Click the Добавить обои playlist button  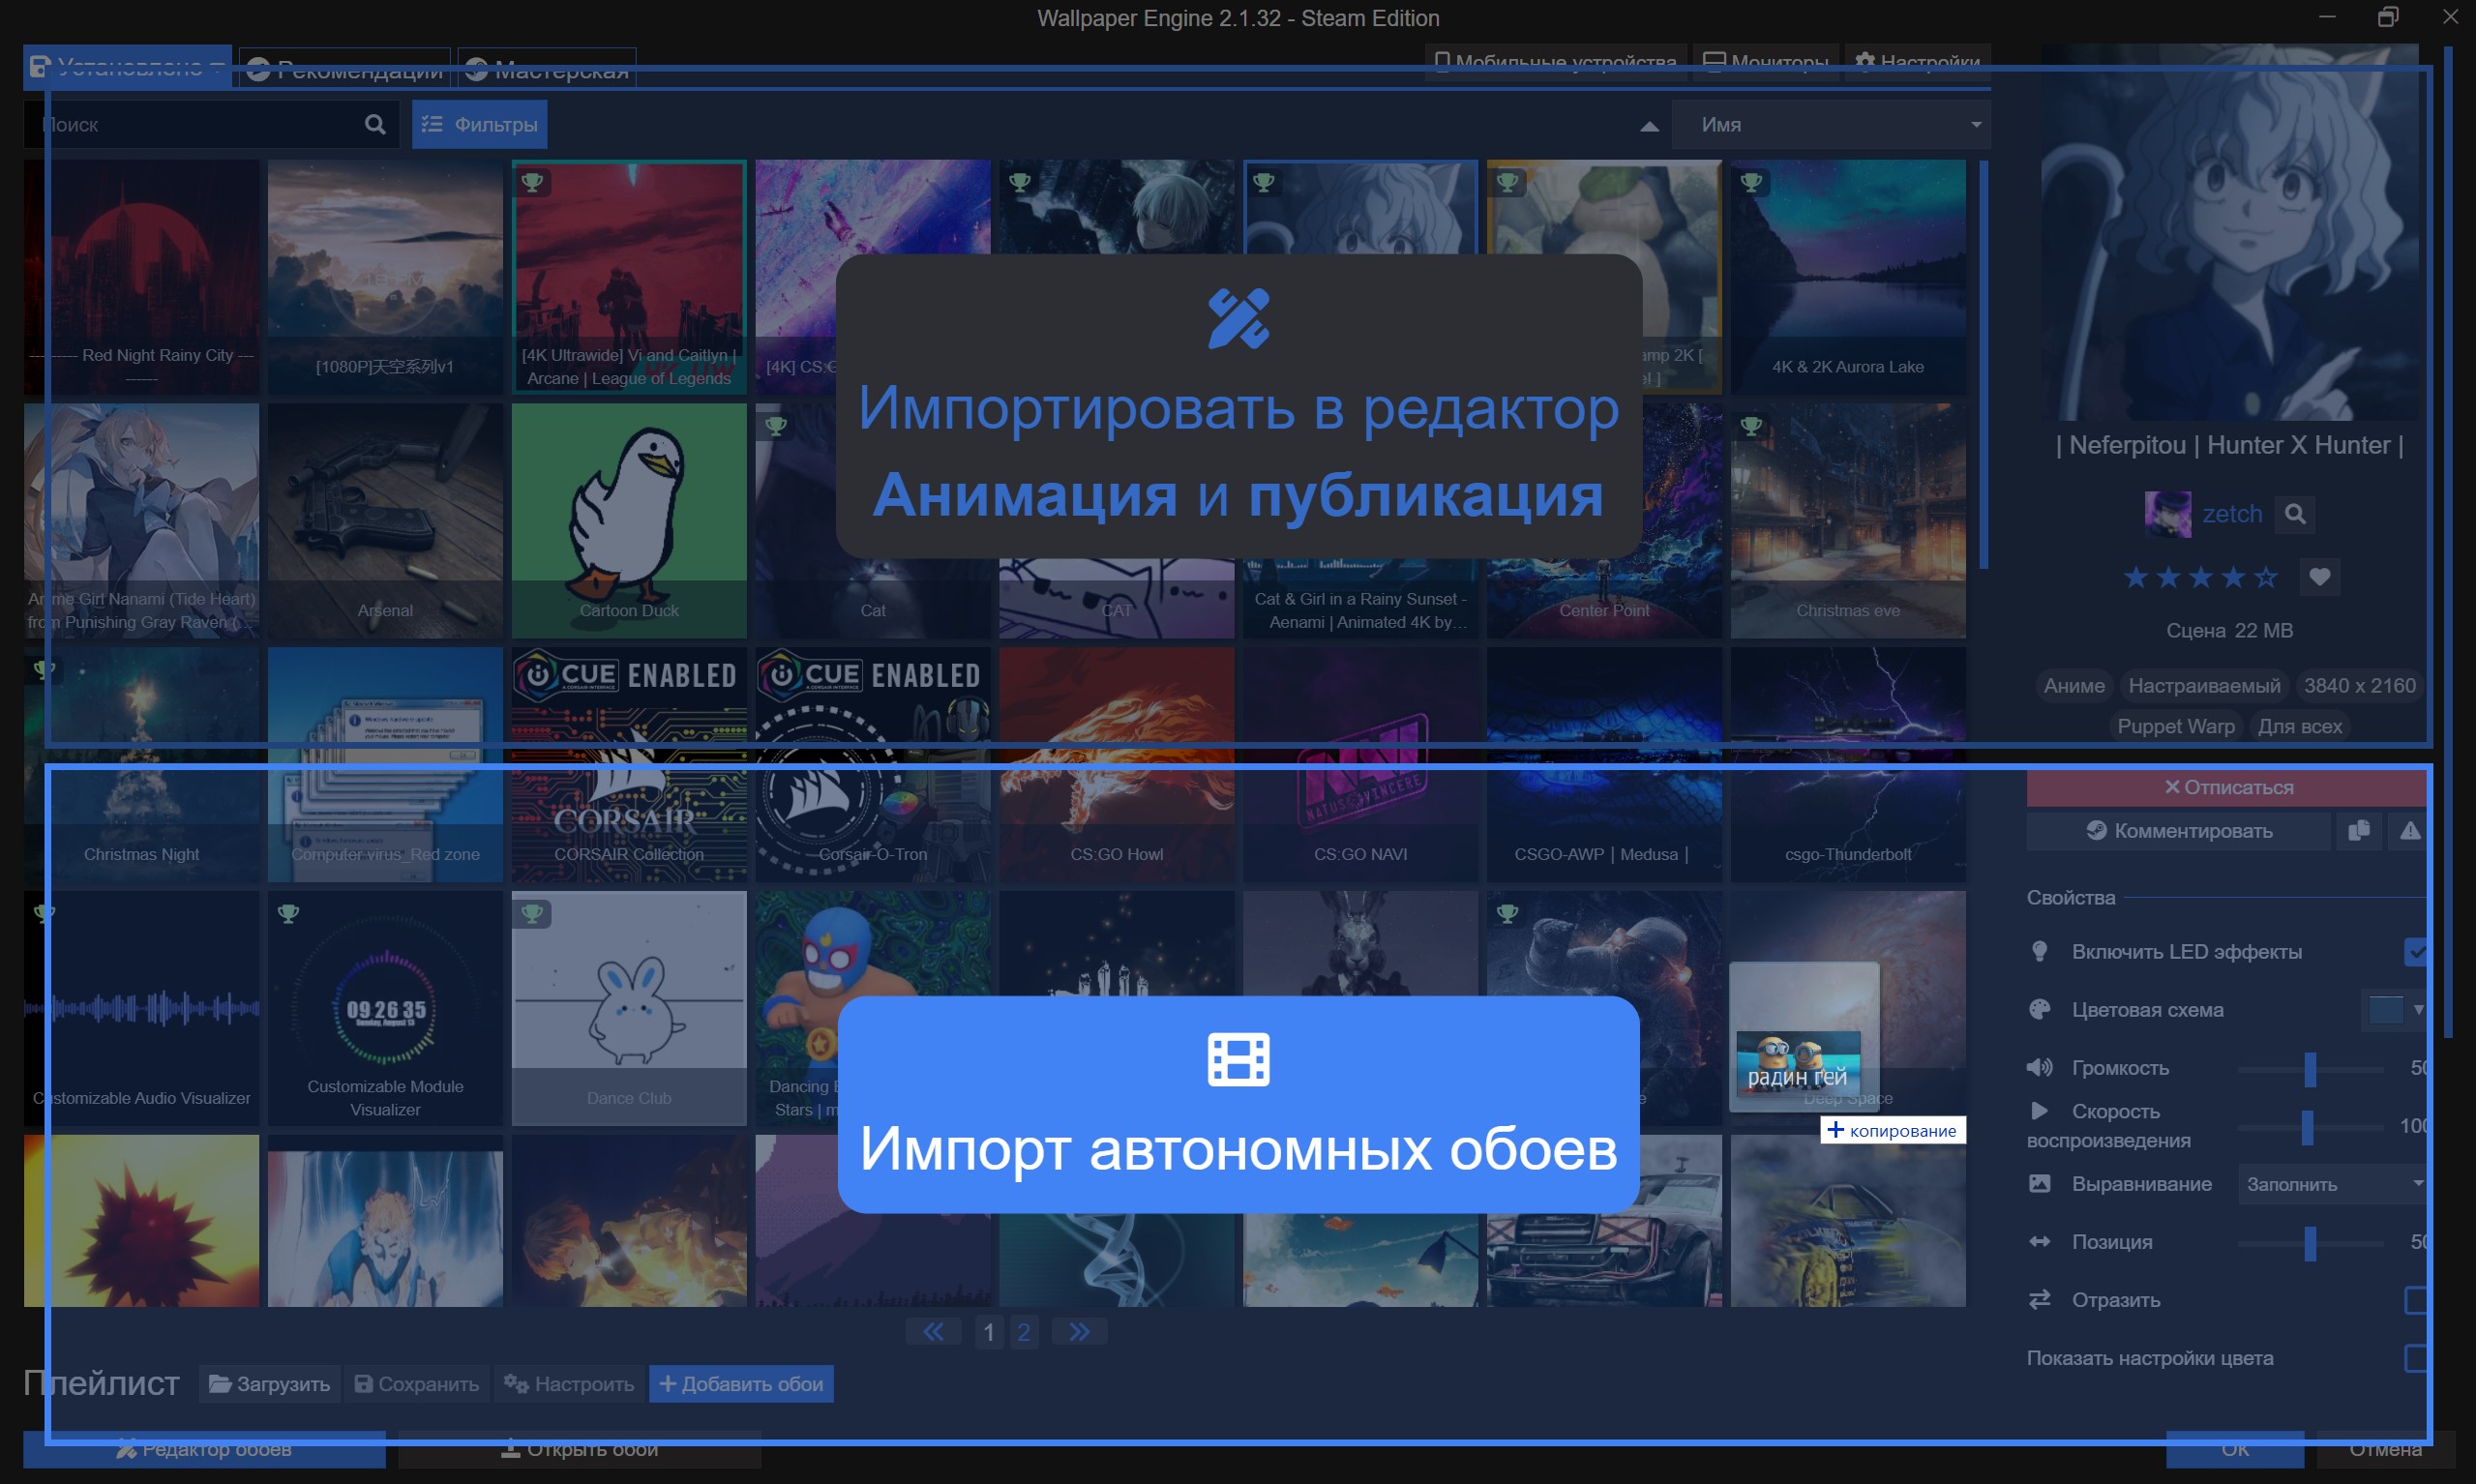tap(741, 1384)
